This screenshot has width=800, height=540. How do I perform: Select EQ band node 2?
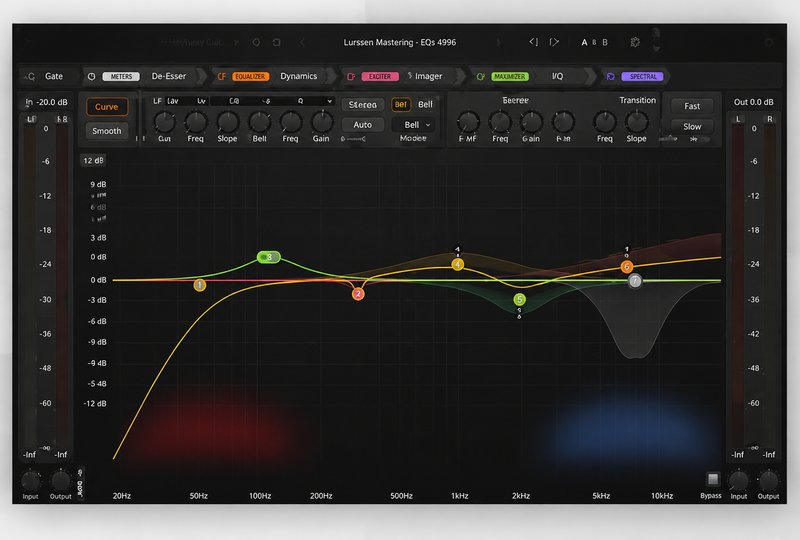pos(358,293)
